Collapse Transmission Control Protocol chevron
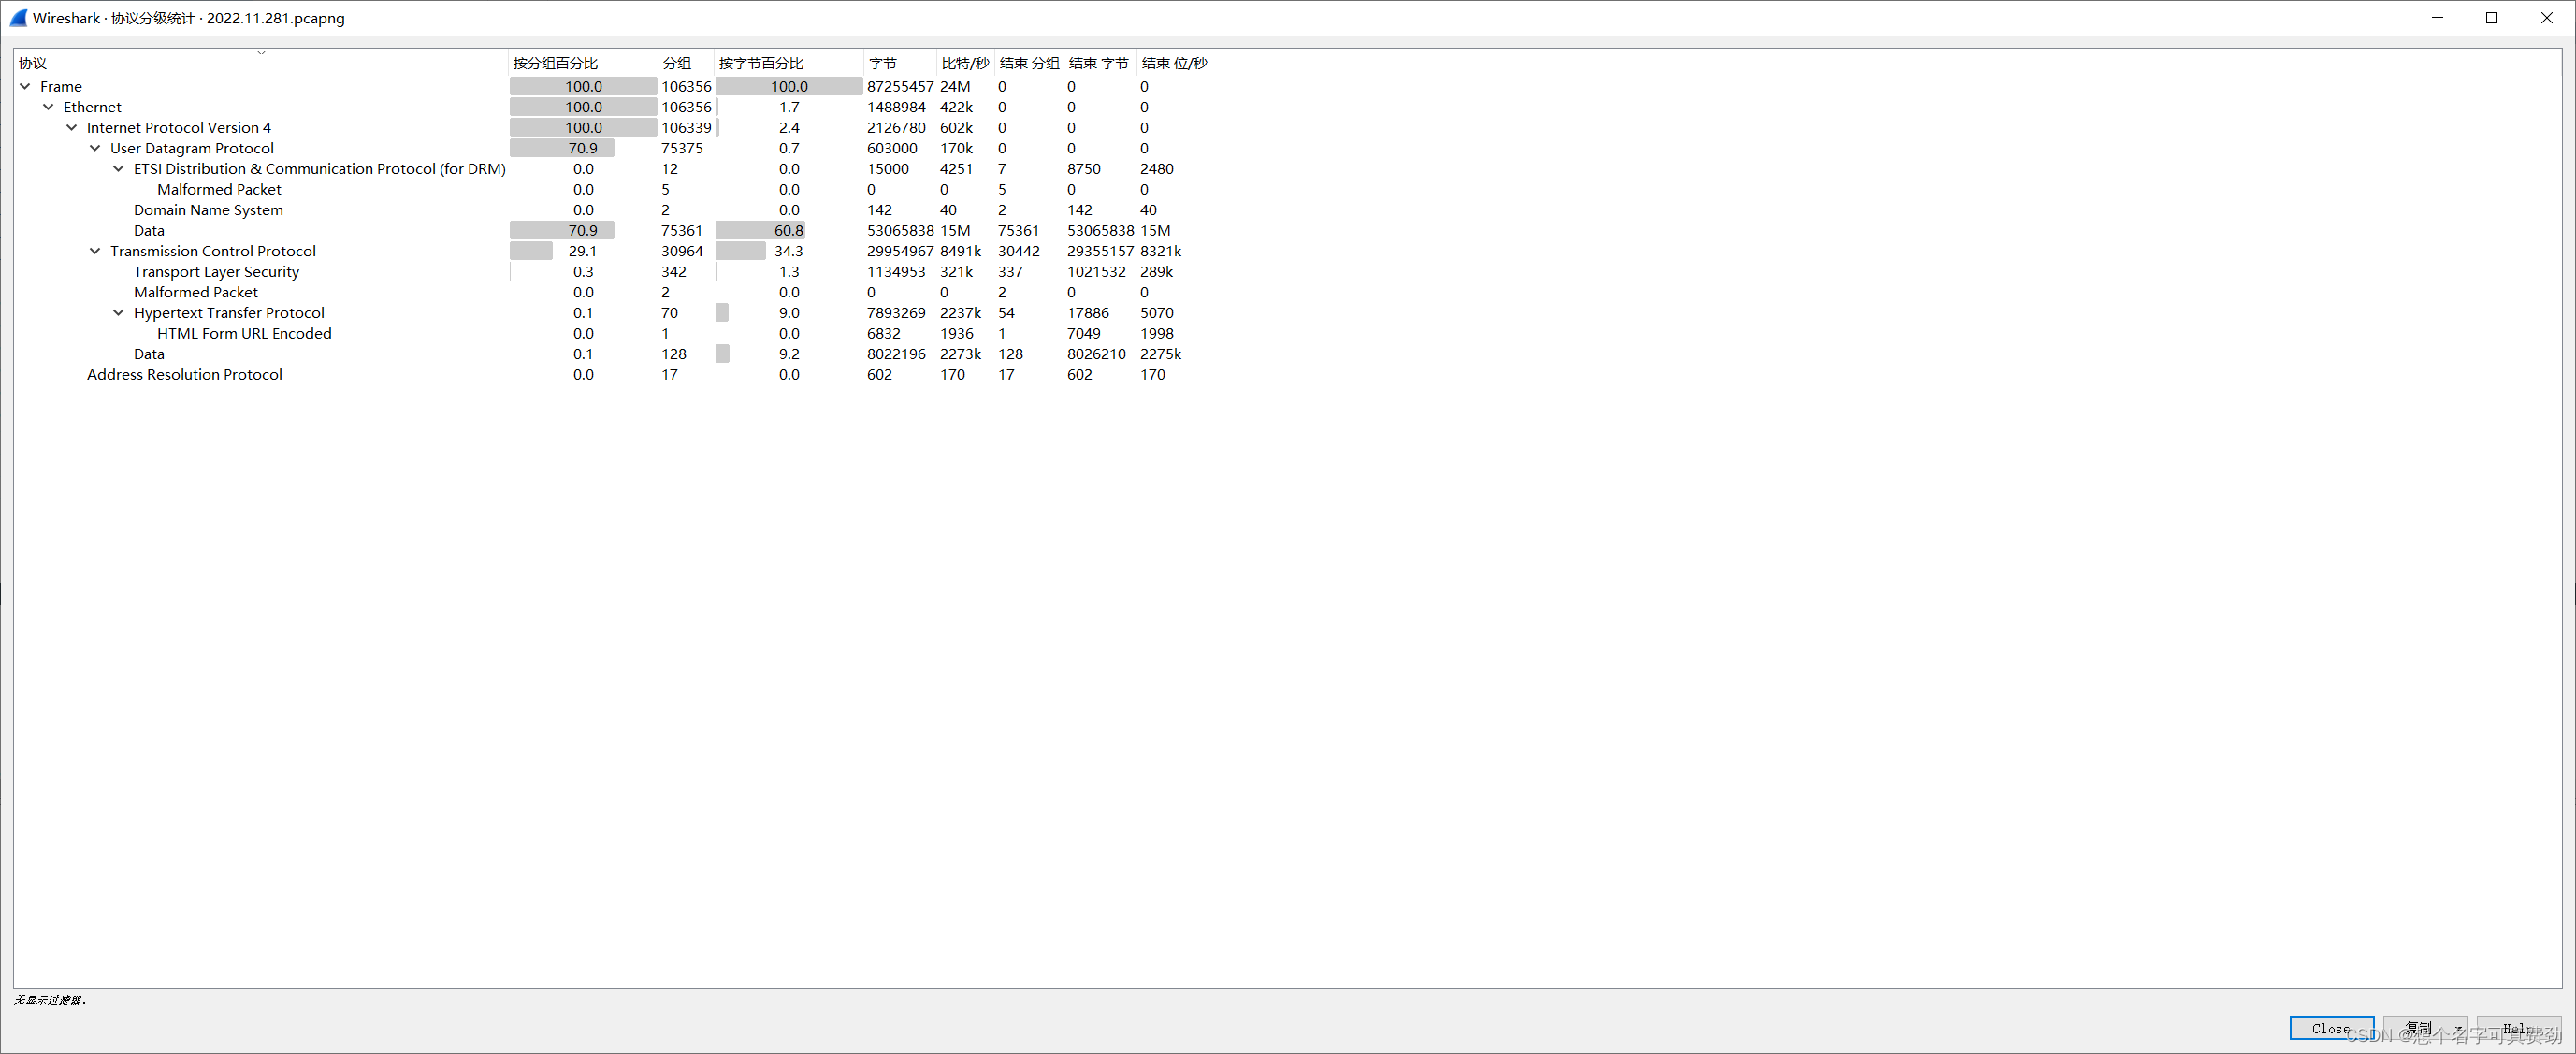 click(95, 251)
